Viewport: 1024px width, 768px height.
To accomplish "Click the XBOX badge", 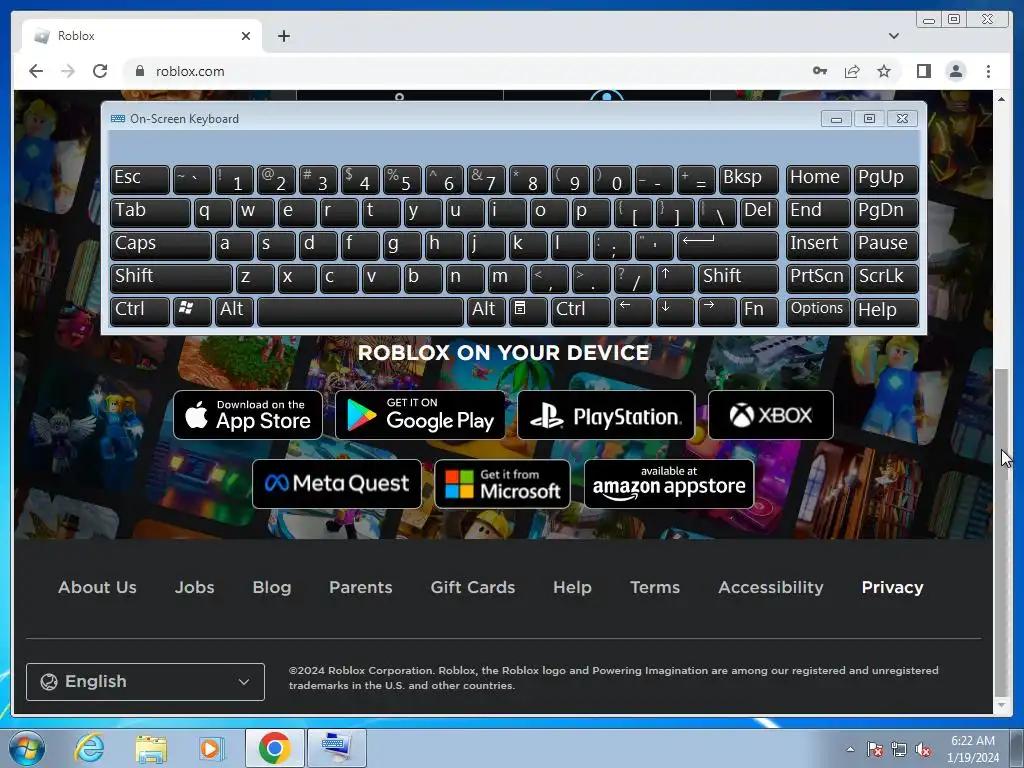I will click(771, 415).
